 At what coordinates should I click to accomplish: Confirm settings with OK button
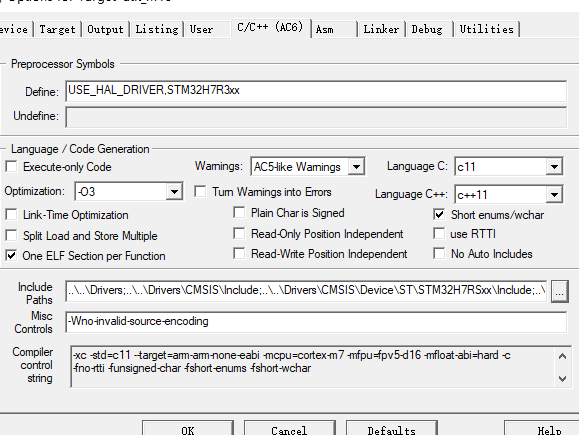pos(188,428)
